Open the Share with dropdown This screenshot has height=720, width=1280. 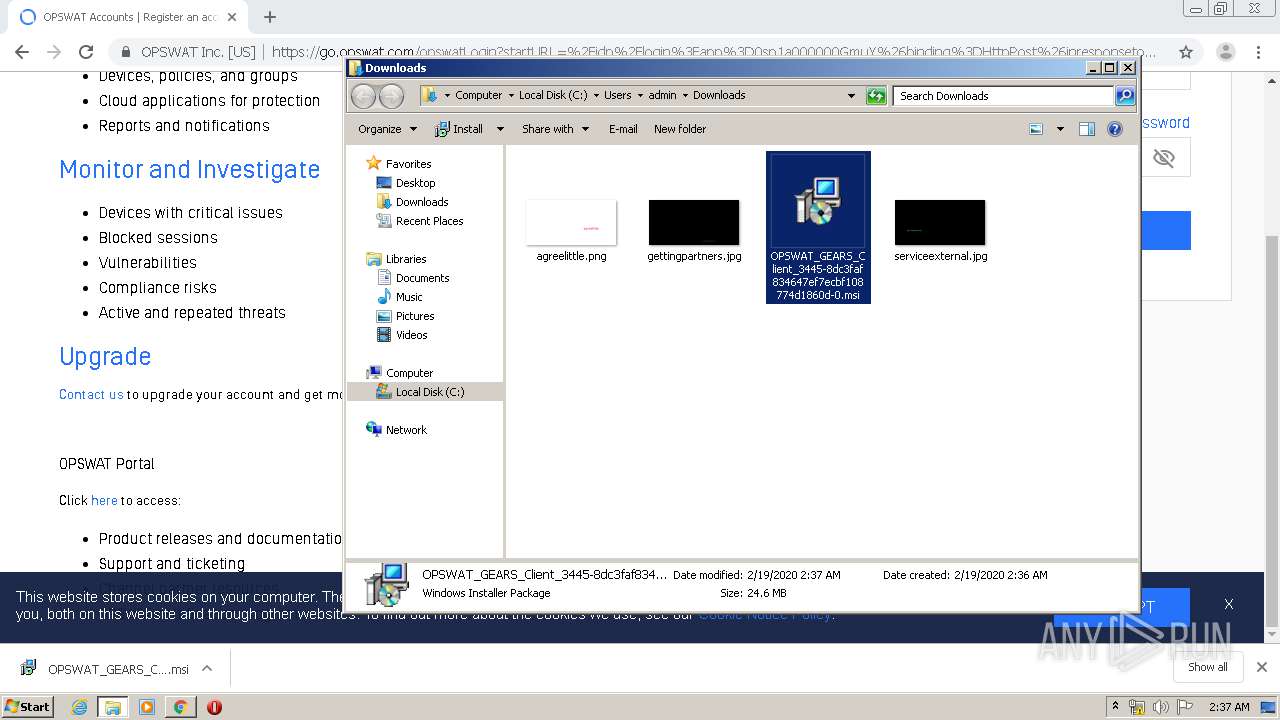tap(556, 129)
